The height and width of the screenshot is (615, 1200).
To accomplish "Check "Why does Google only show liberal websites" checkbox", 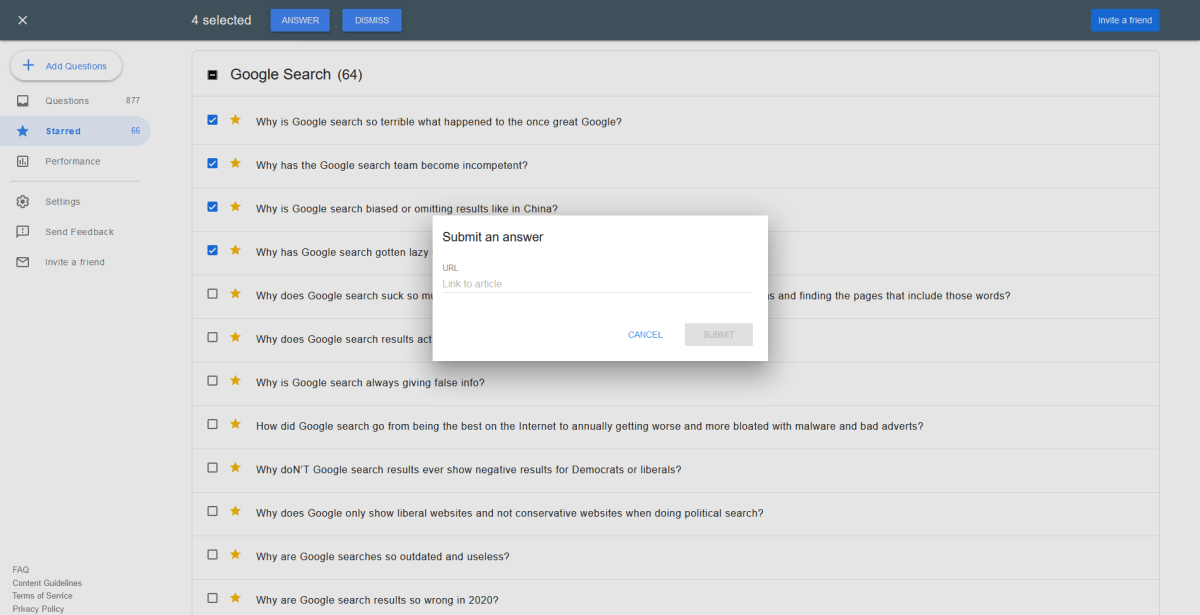I will [212, 511].
